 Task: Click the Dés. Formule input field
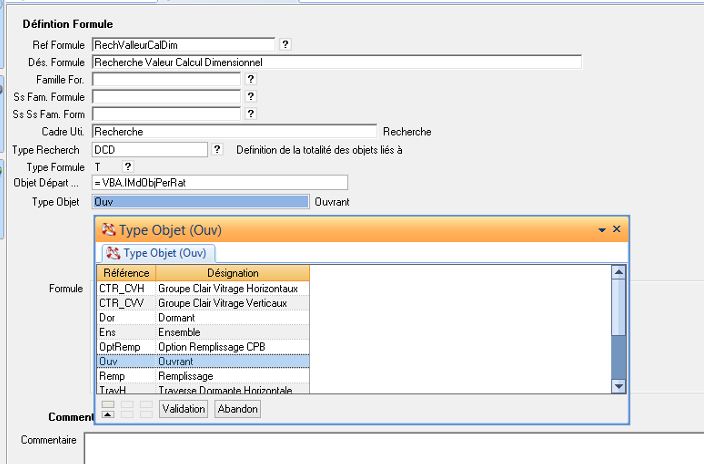(336, 62)
